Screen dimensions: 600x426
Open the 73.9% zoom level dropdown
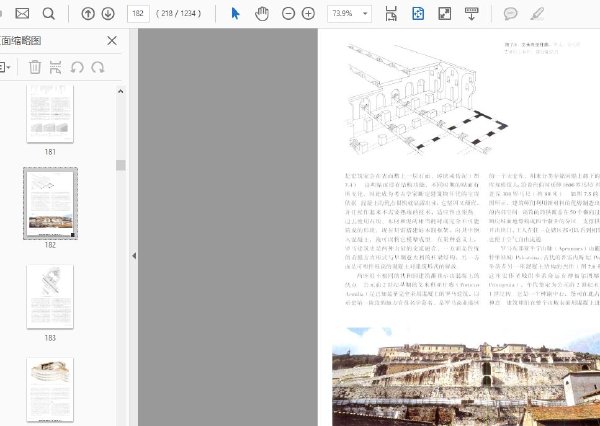[x=365, y=14]
